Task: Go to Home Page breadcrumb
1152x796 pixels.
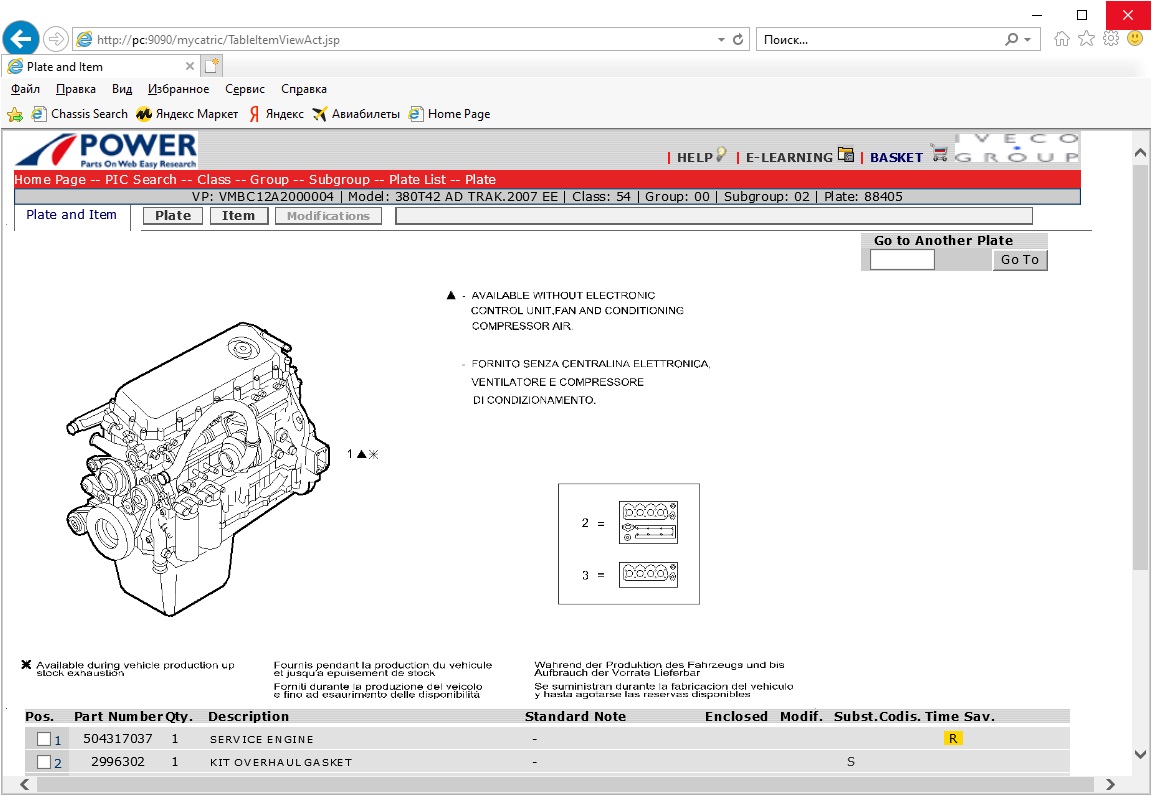Action: point(50,179)
